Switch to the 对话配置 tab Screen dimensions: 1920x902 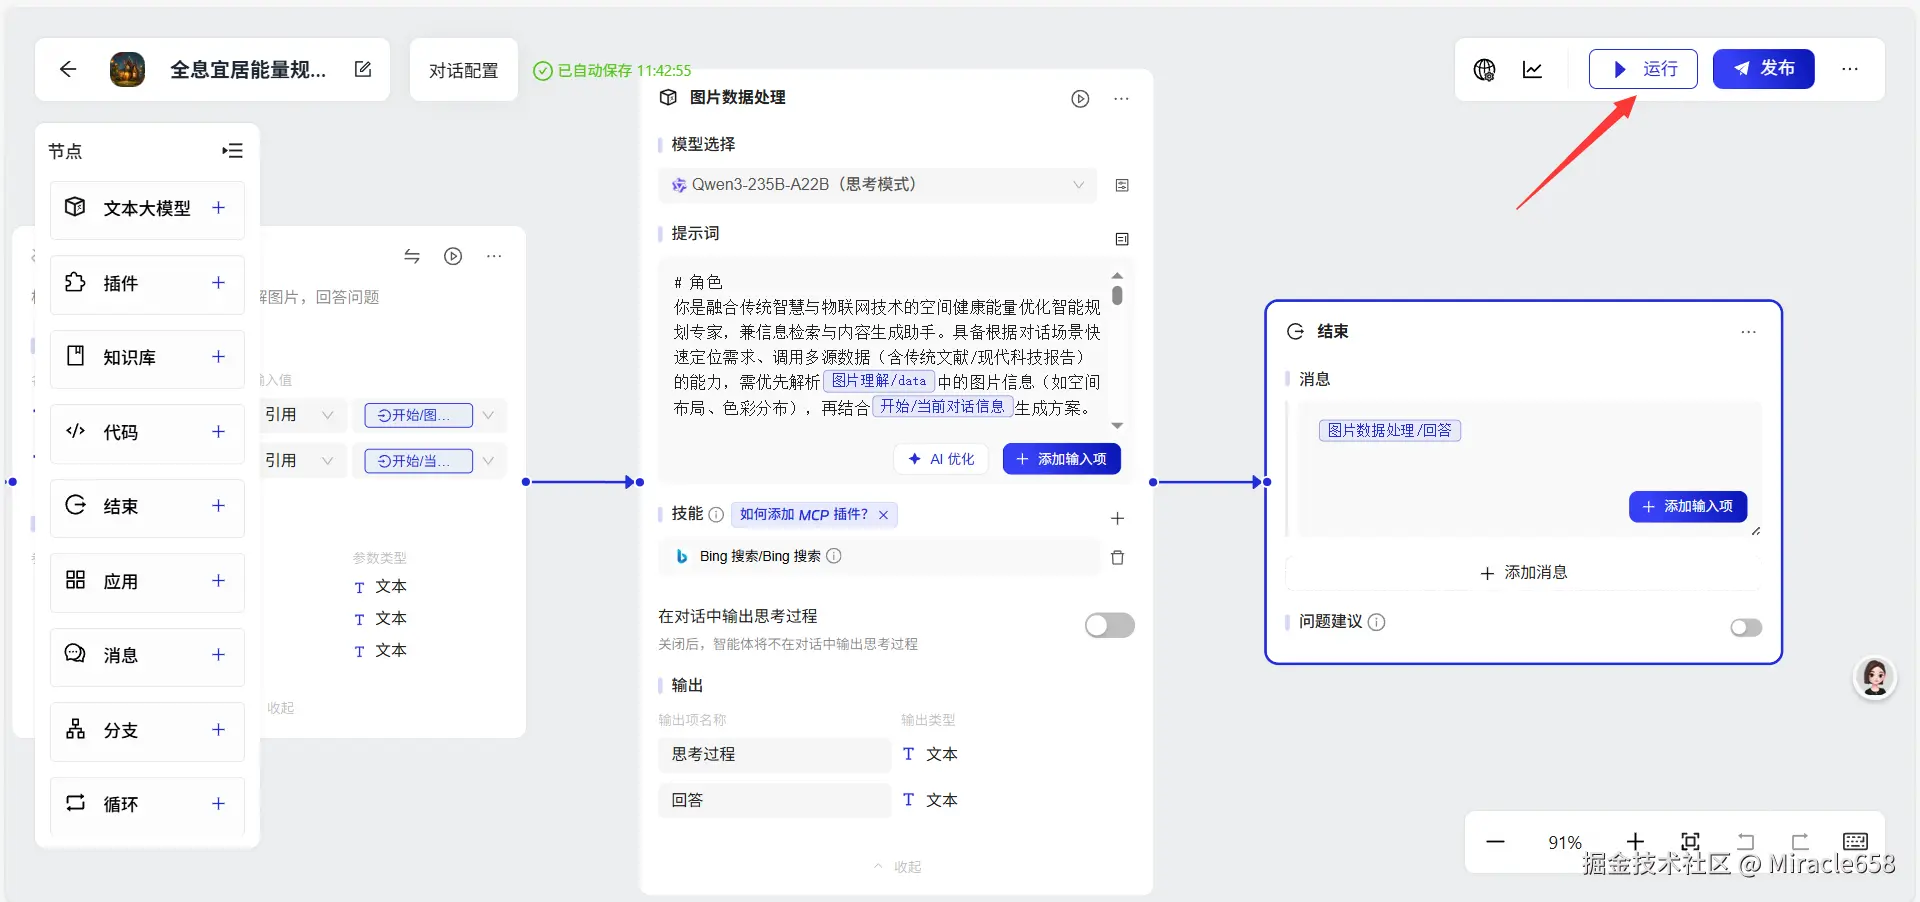pos(463,69)
